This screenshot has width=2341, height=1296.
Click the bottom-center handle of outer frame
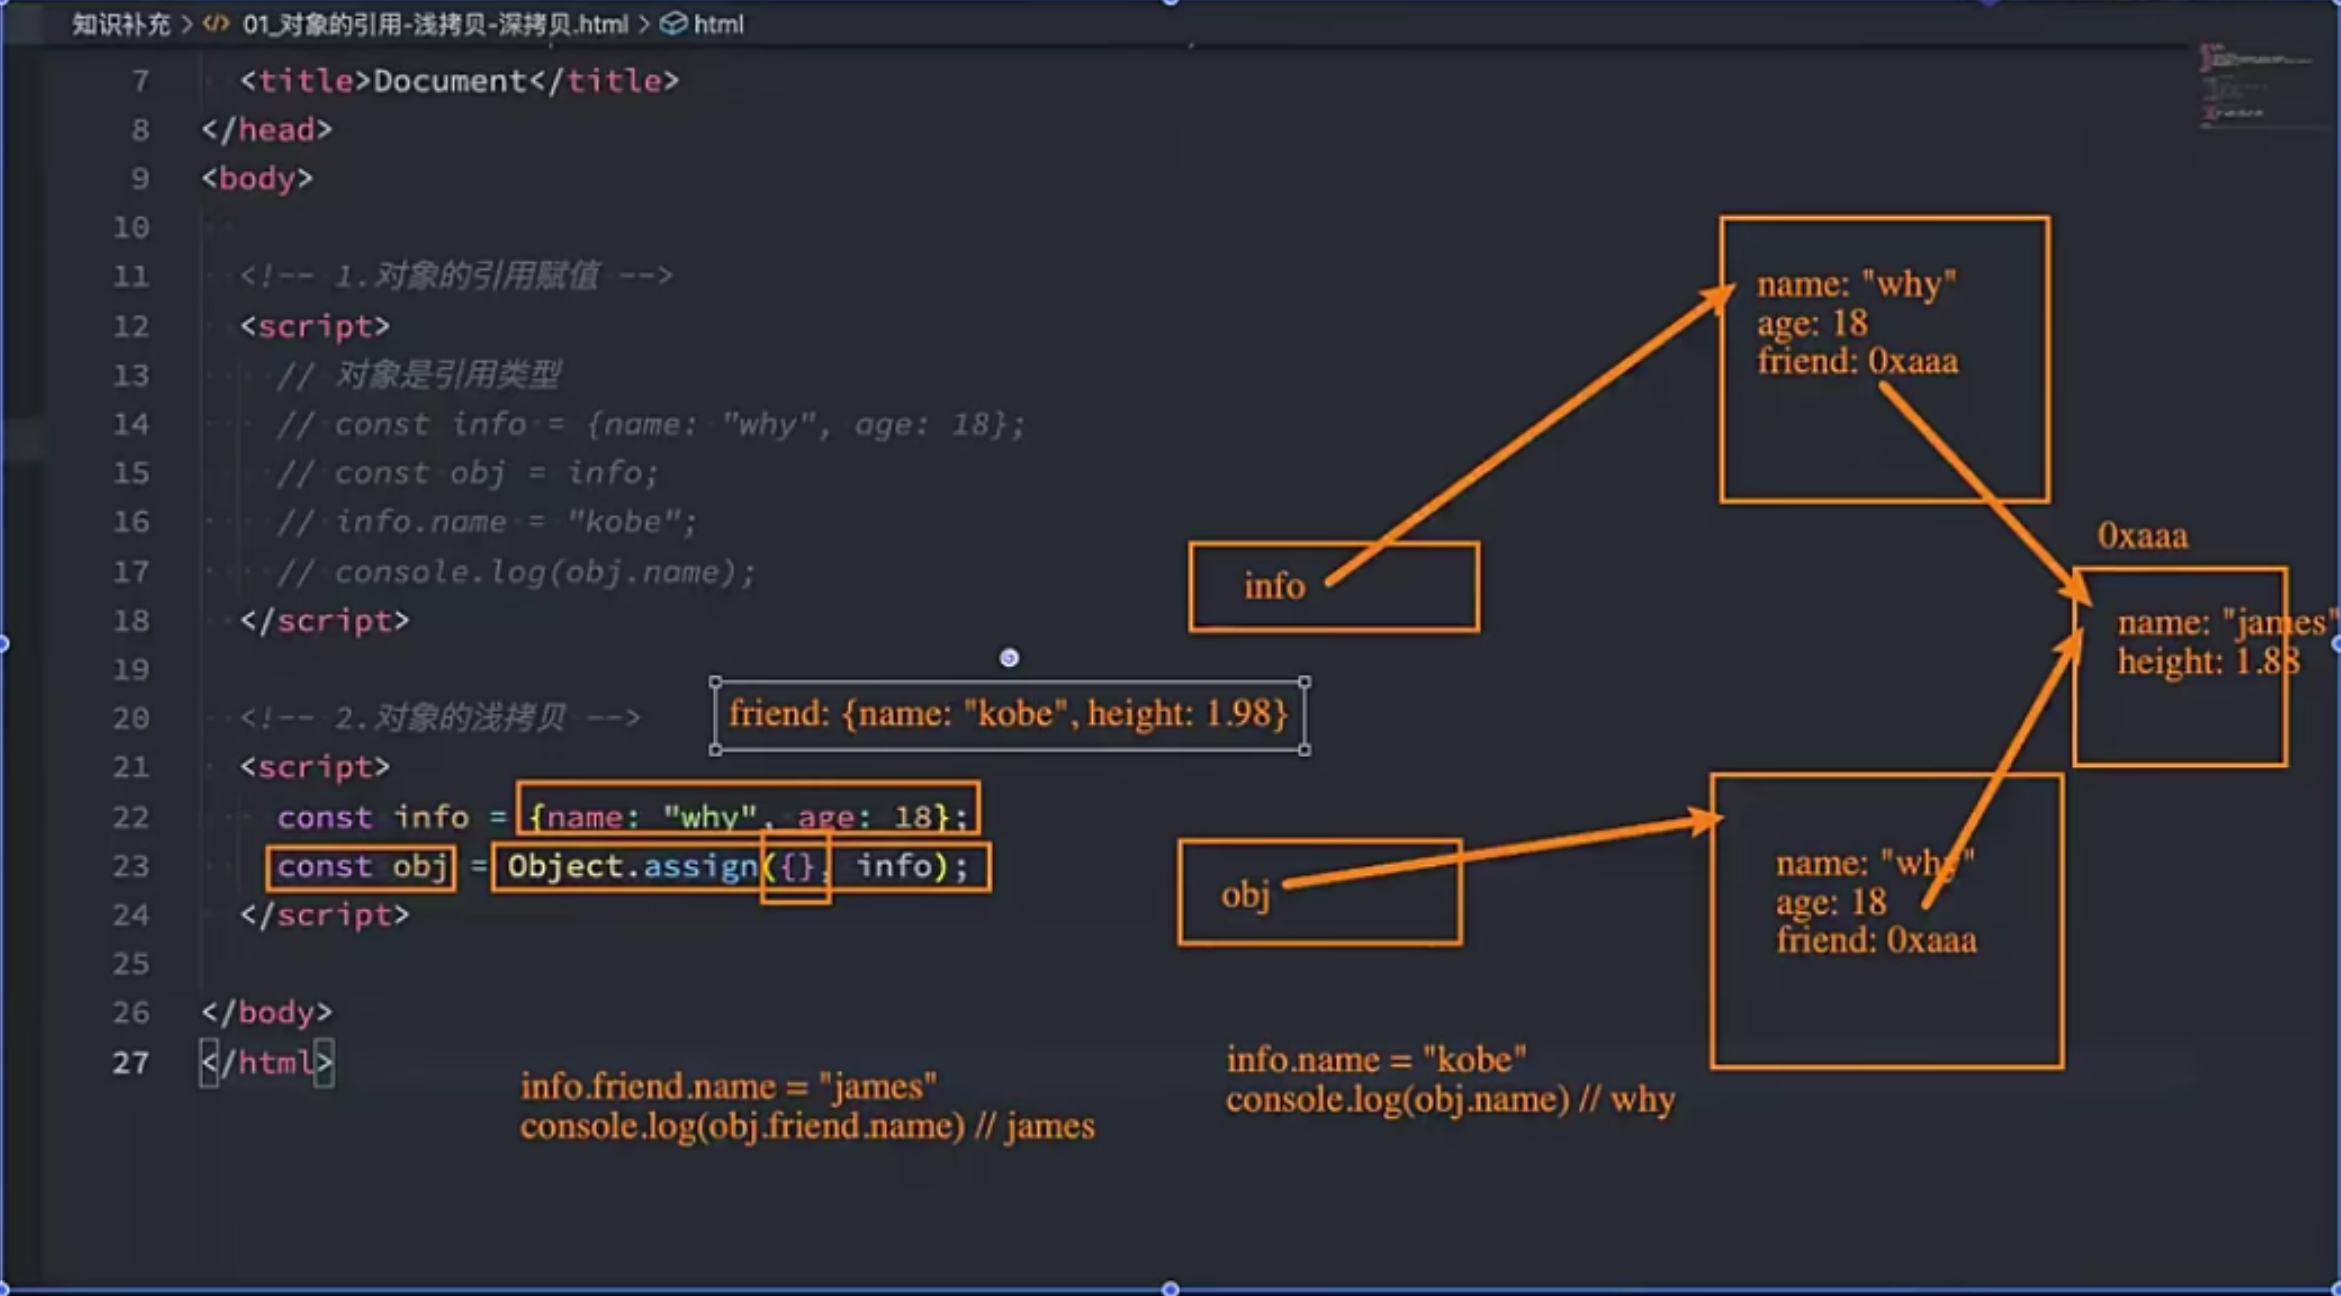point(1170,1289)
